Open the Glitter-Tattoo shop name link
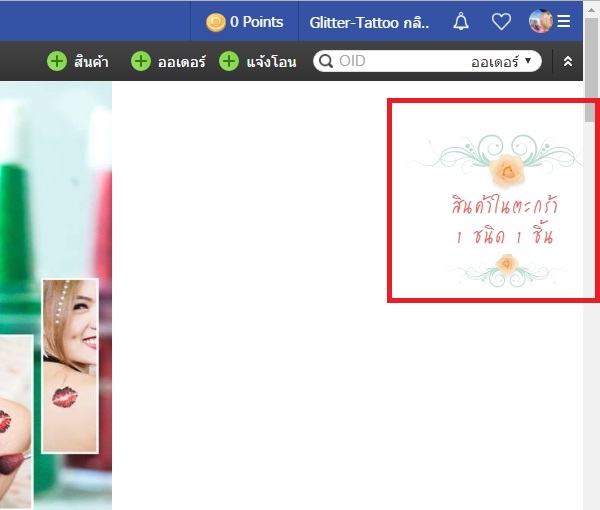 [x=369, y=23]
